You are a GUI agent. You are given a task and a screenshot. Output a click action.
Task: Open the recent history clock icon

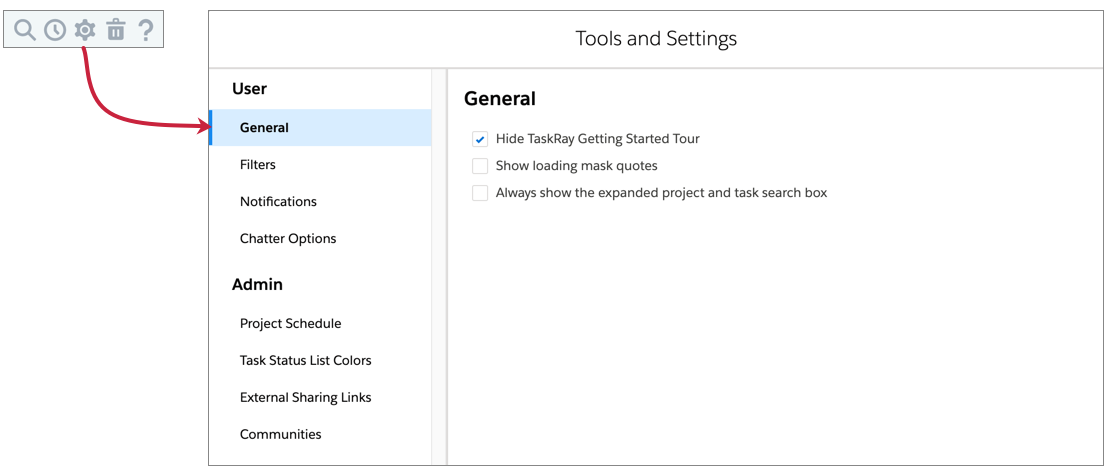coord(55,30)
